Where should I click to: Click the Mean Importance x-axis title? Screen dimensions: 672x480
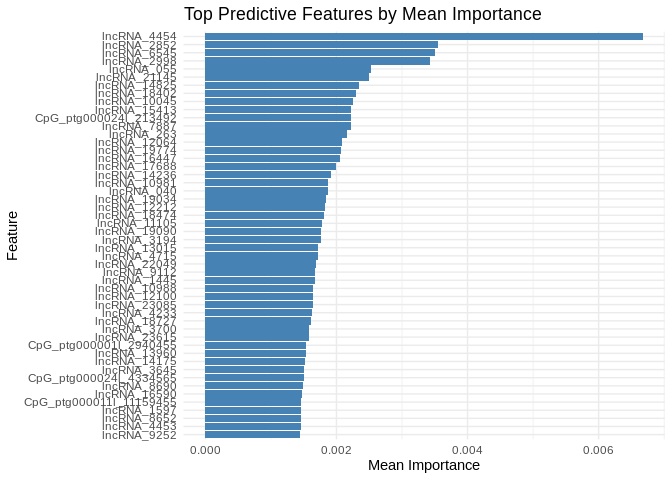coord(424,465)
